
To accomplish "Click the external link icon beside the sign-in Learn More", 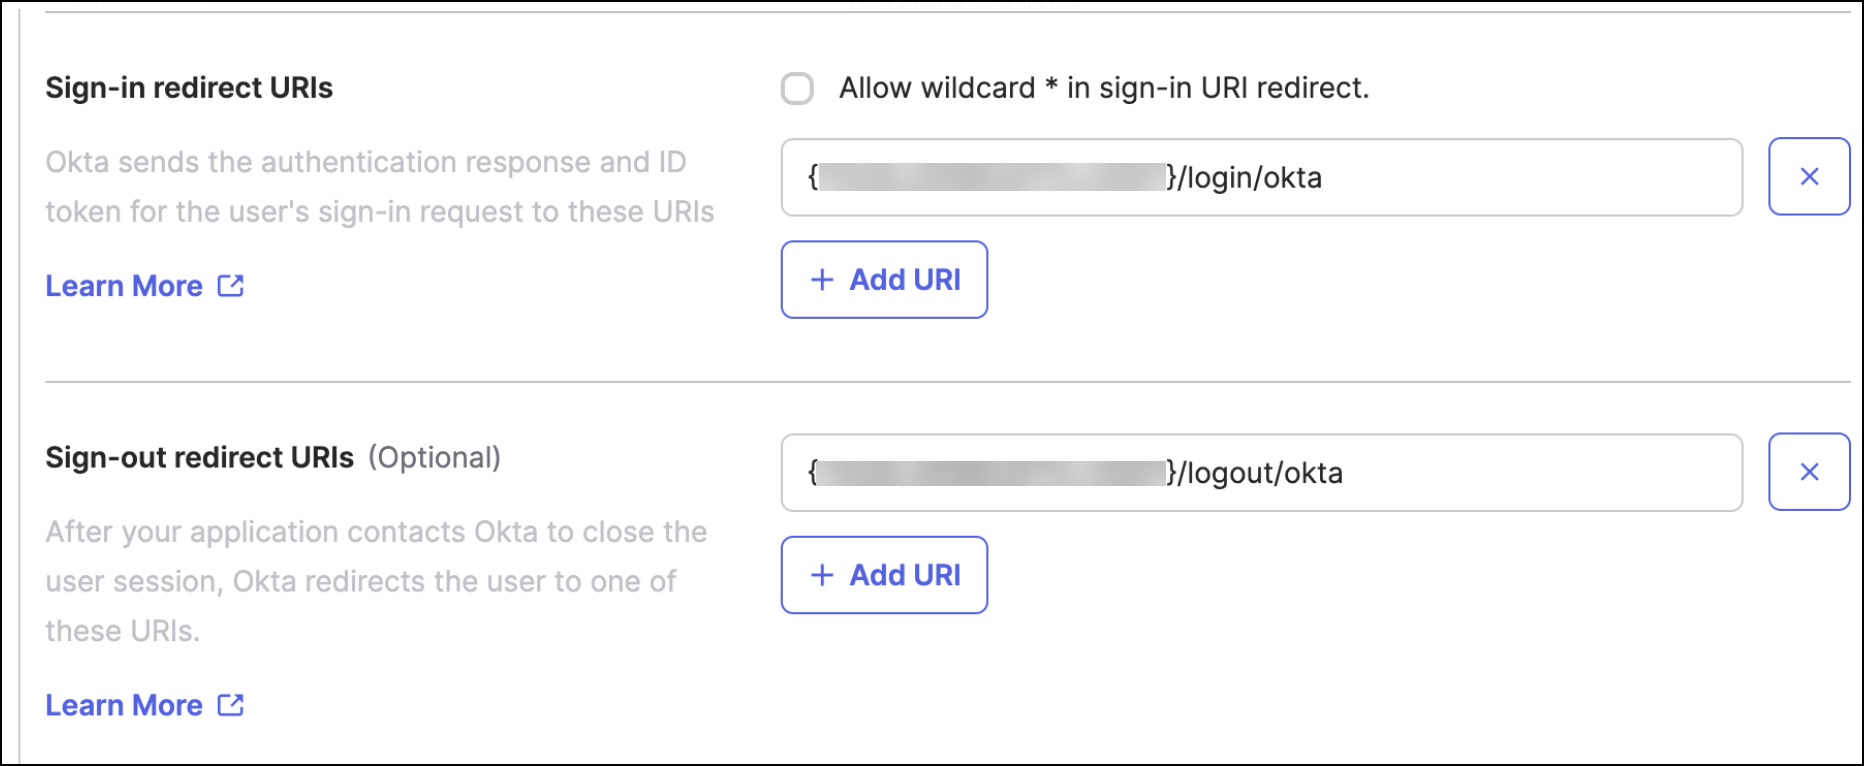I will coord(231,286).
